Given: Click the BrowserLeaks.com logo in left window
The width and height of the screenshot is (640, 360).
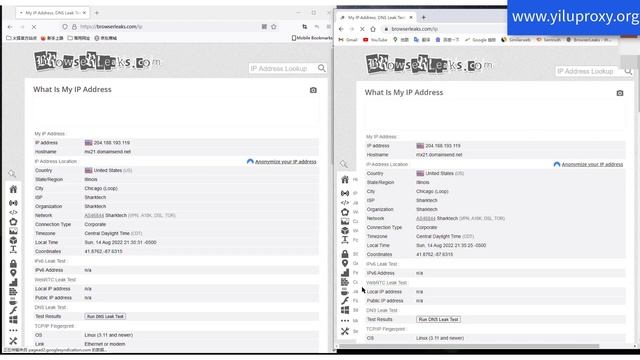Looking at the screenshot, I should [x=97, y=61].
